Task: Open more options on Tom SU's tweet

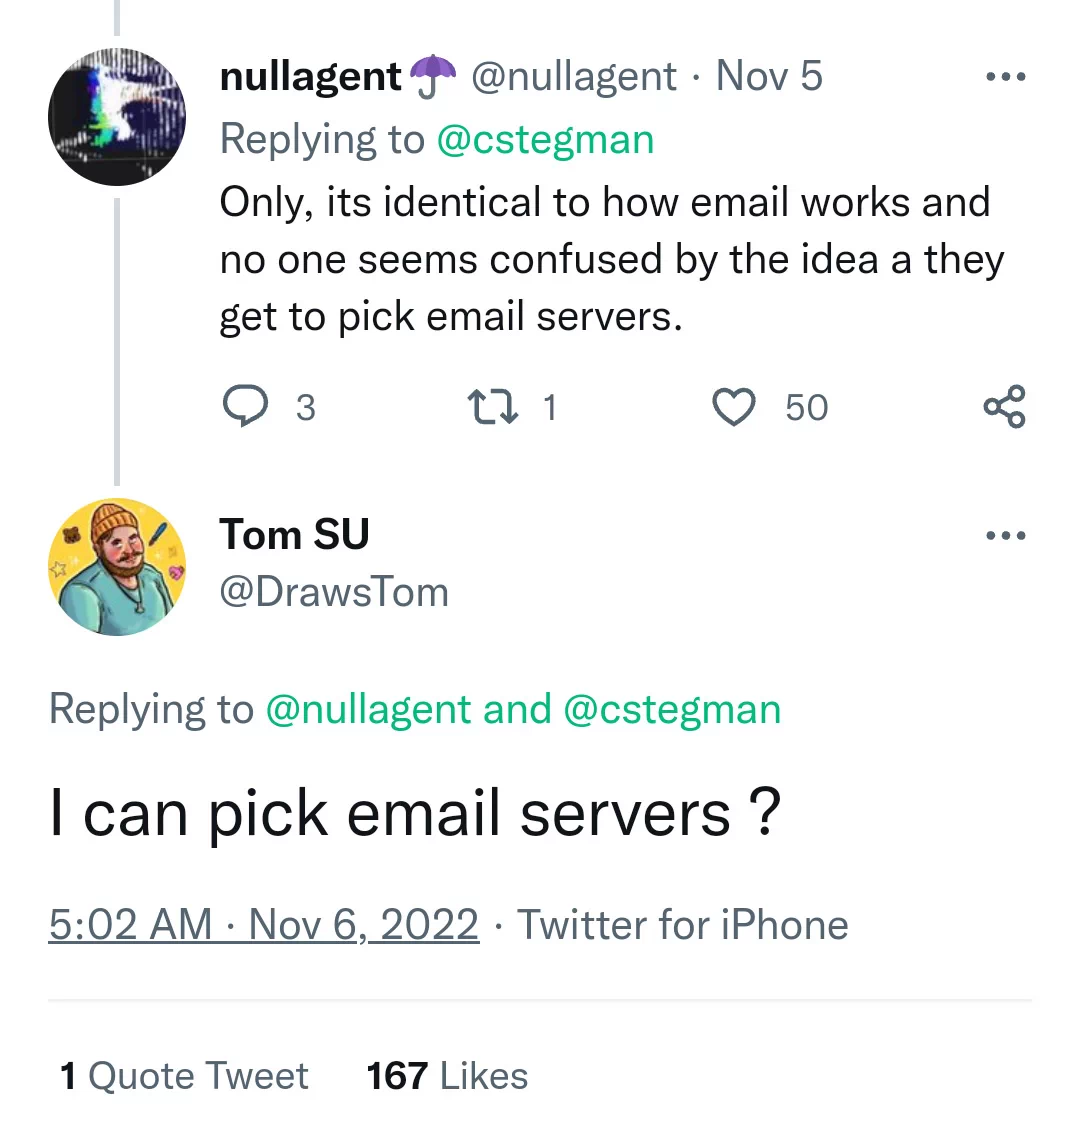Action: coord(1006,535)
